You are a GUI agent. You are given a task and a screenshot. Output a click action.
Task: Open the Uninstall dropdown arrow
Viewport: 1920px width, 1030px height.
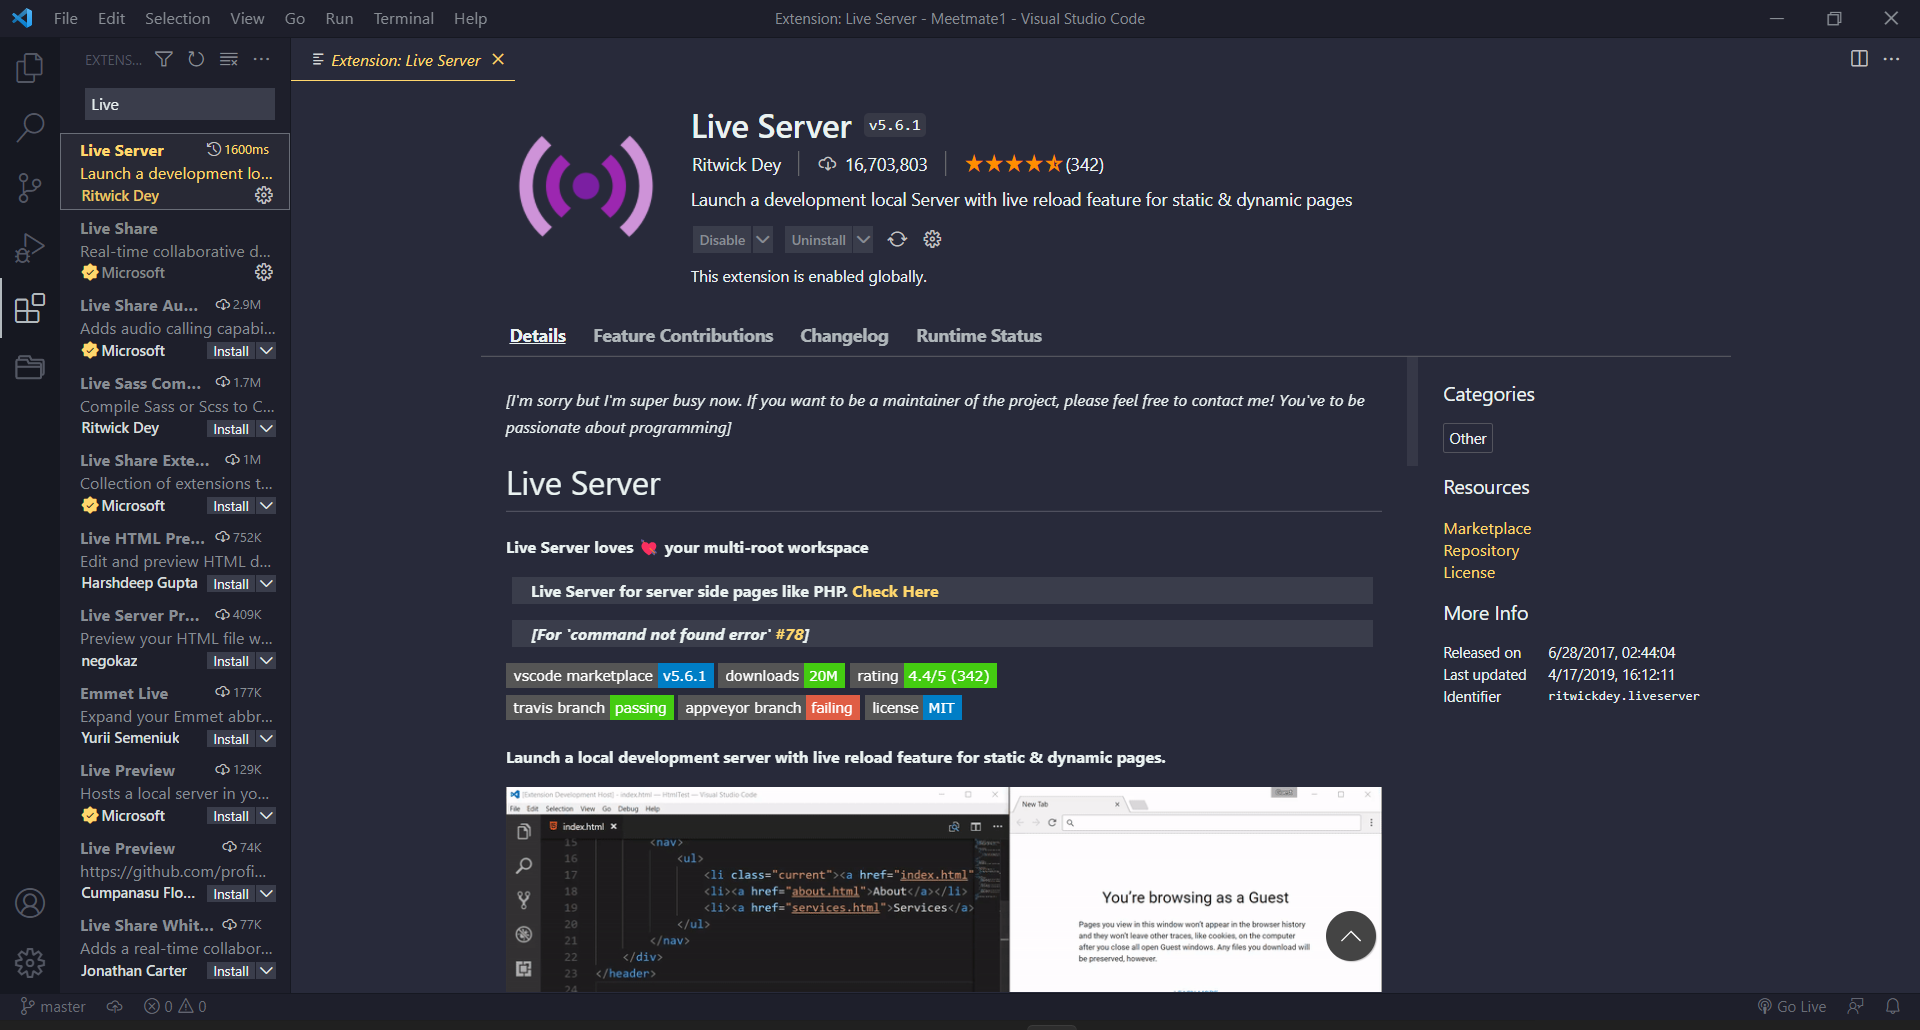pos(862,239)
